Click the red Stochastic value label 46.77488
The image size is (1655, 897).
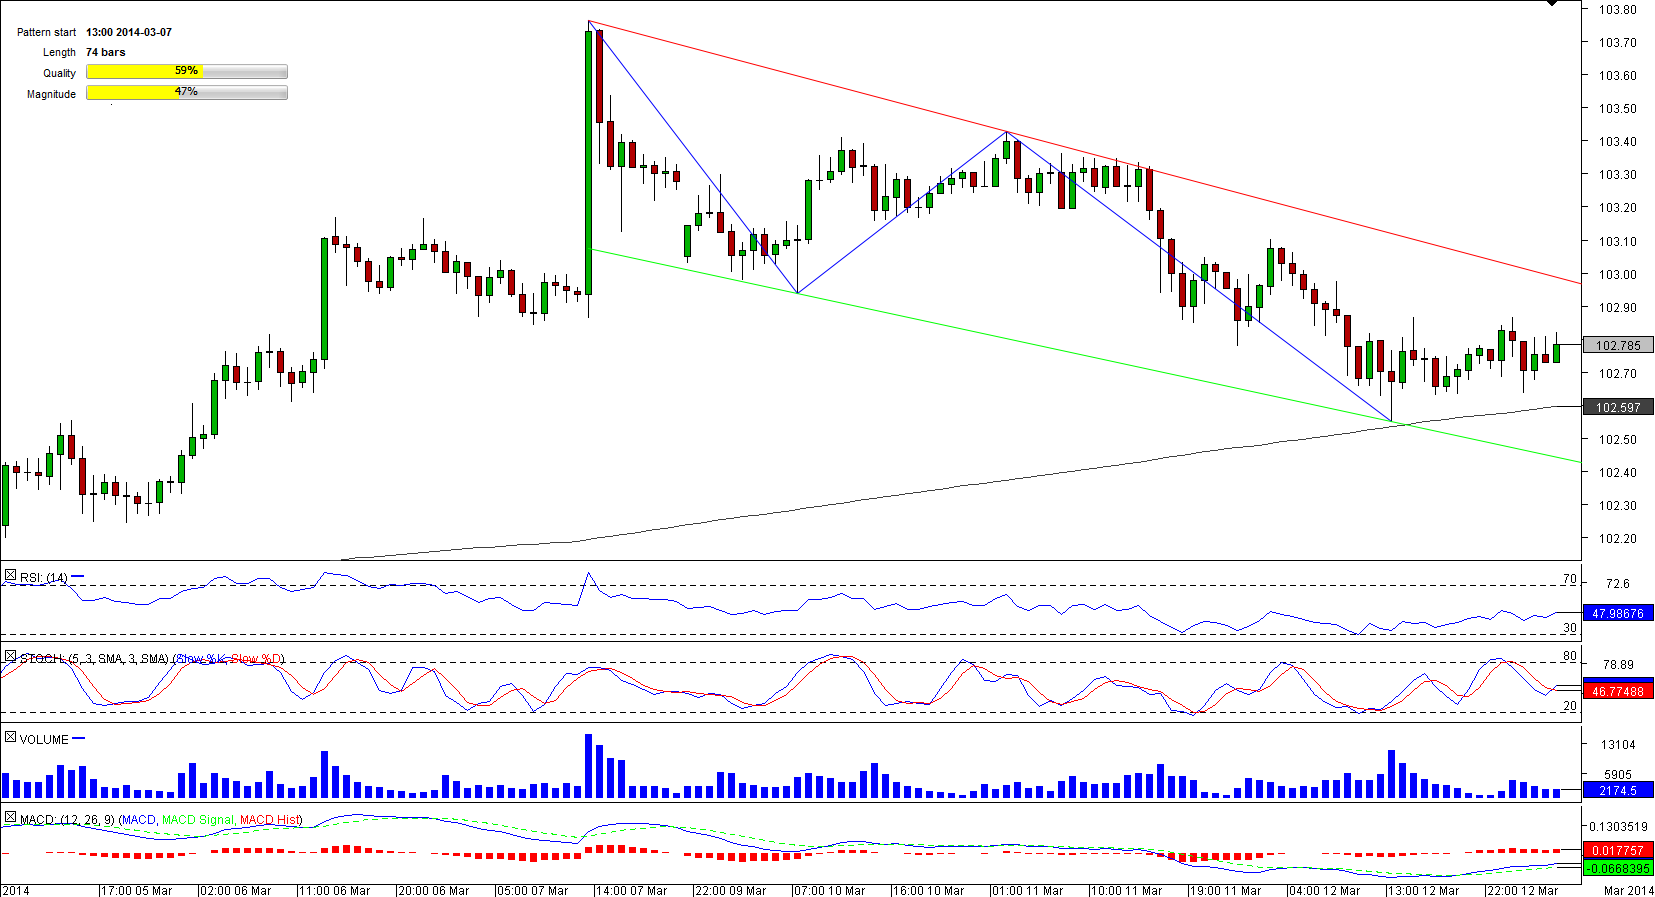[x=1618, y=691]
